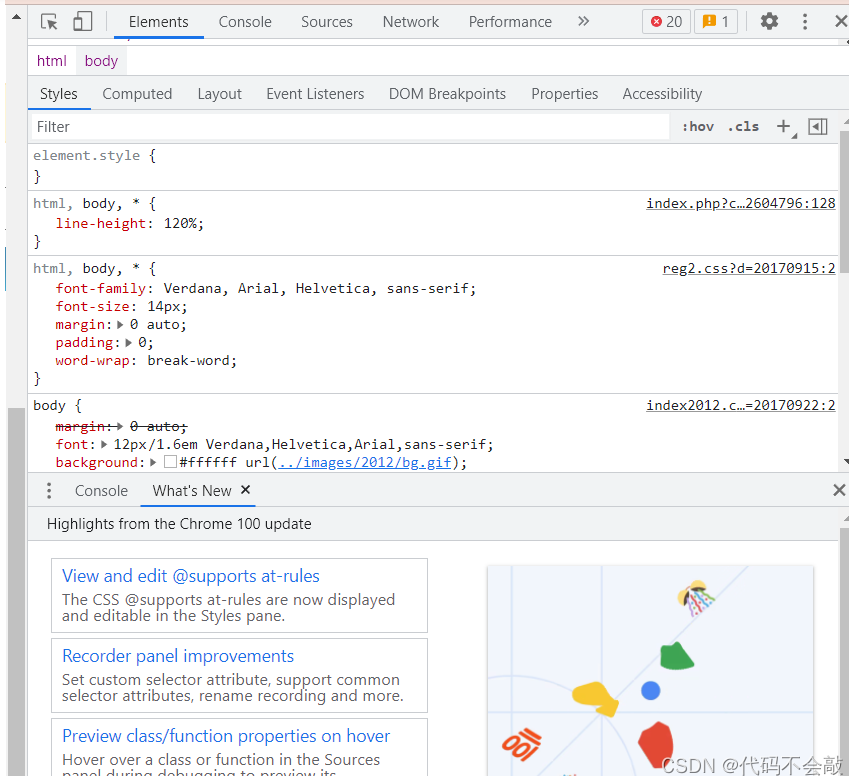Screen dimensions: 849x776
Task: Click the red 20 errors counter
Action: click(x=667, y=22)
